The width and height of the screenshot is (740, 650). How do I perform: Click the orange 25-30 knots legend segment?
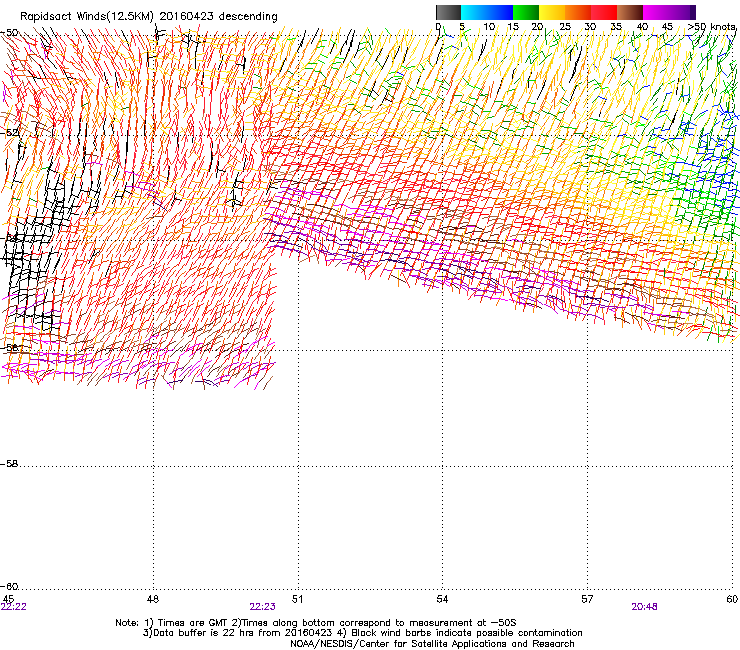578,12
